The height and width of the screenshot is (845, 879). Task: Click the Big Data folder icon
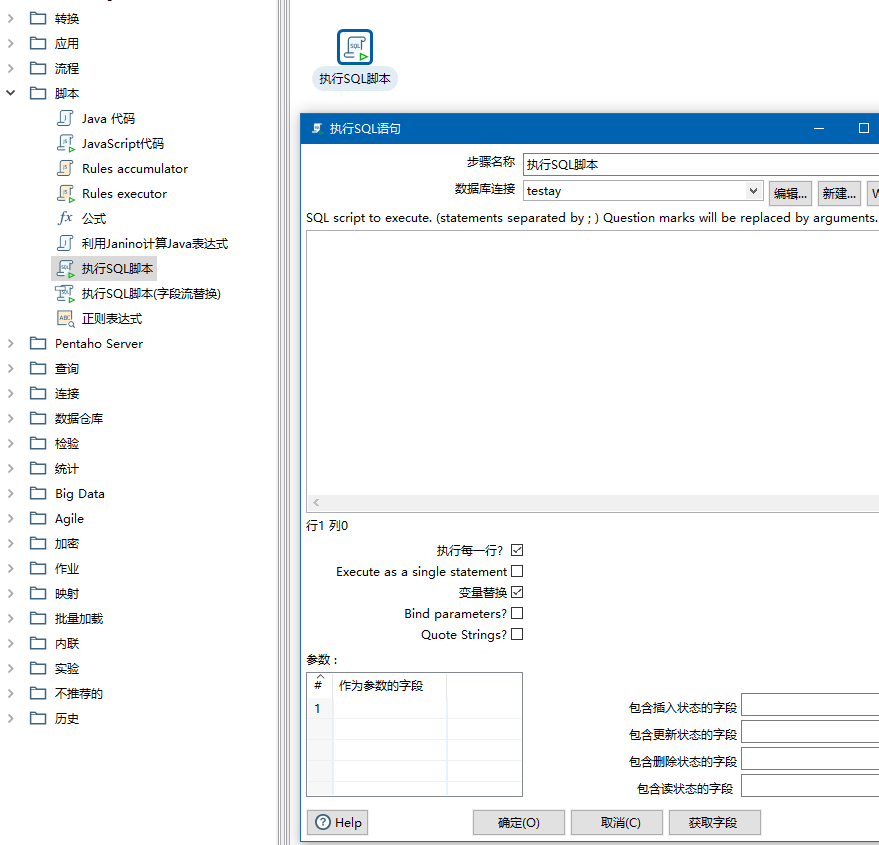[x=38, y=493]
